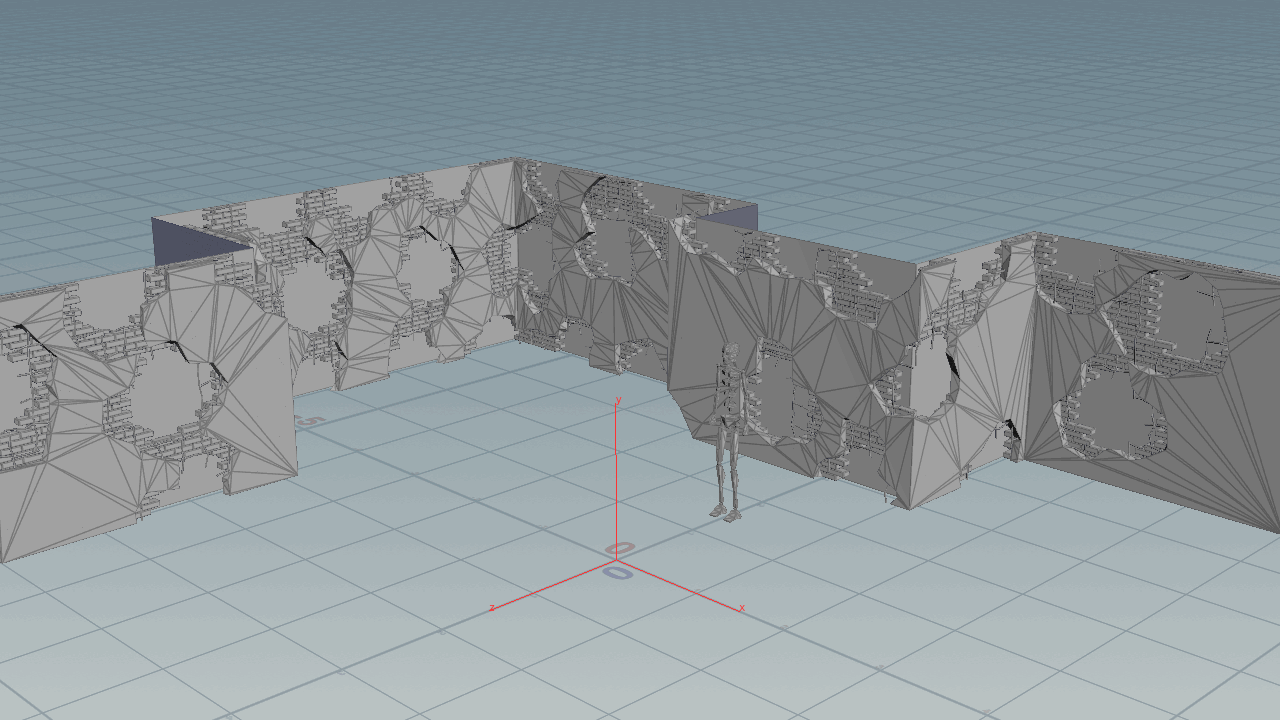The height and width of the screenshot is (720, 1280).
Task: Click the blue number 0 grid marker at origin
Action: coord(618,573)
